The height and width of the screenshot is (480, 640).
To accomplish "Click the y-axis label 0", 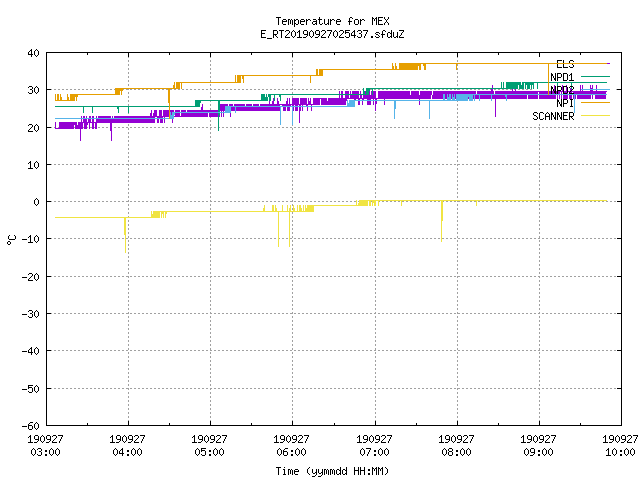I will pyautogui.click(x=37, y=202).
